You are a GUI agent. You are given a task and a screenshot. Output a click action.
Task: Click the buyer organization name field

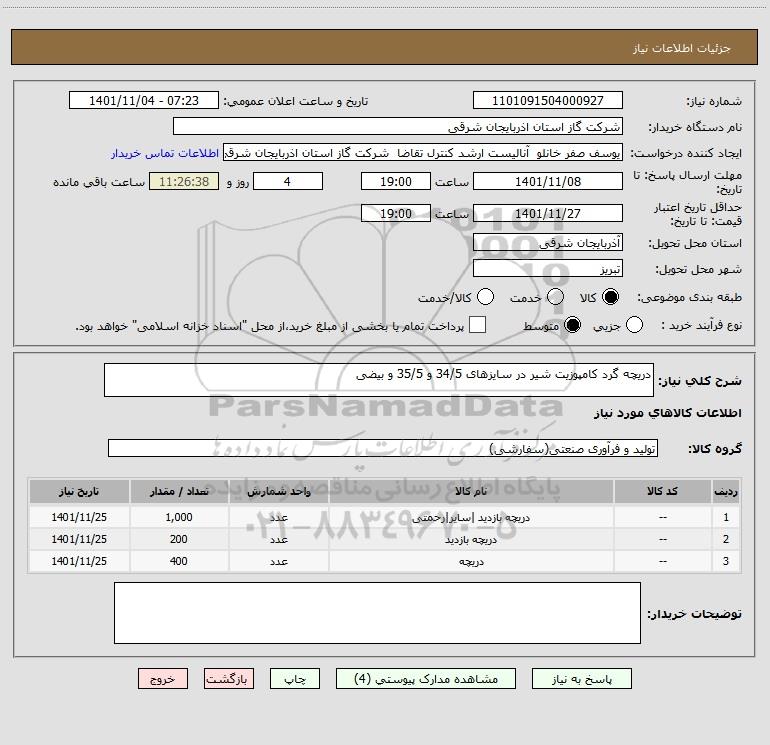(398, 127)
